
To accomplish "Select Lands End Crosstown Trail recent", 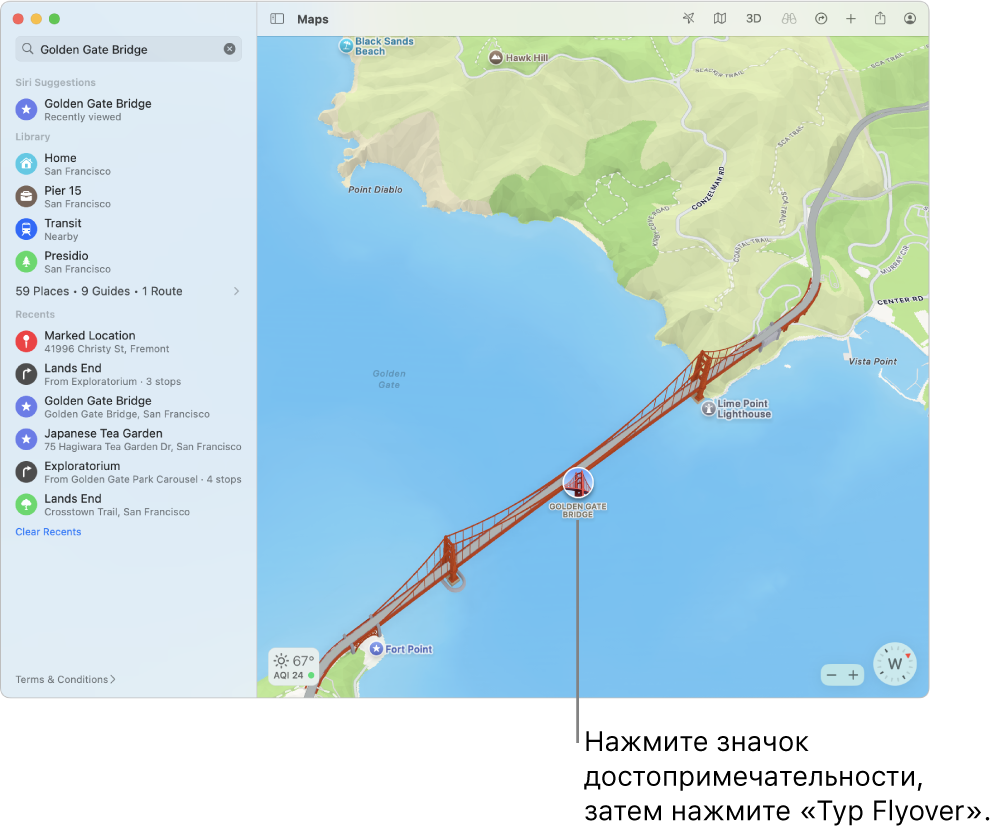I will (129, 505).
